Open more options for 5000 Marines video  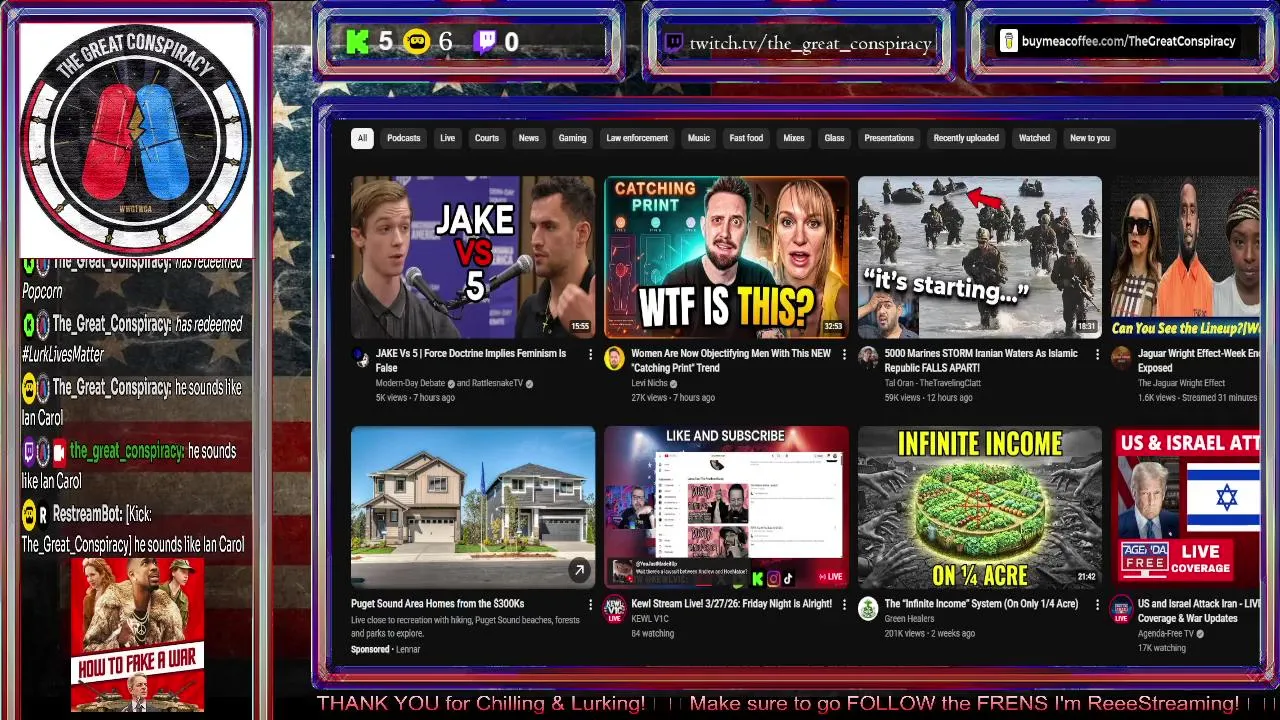[x=1097, y=354]
